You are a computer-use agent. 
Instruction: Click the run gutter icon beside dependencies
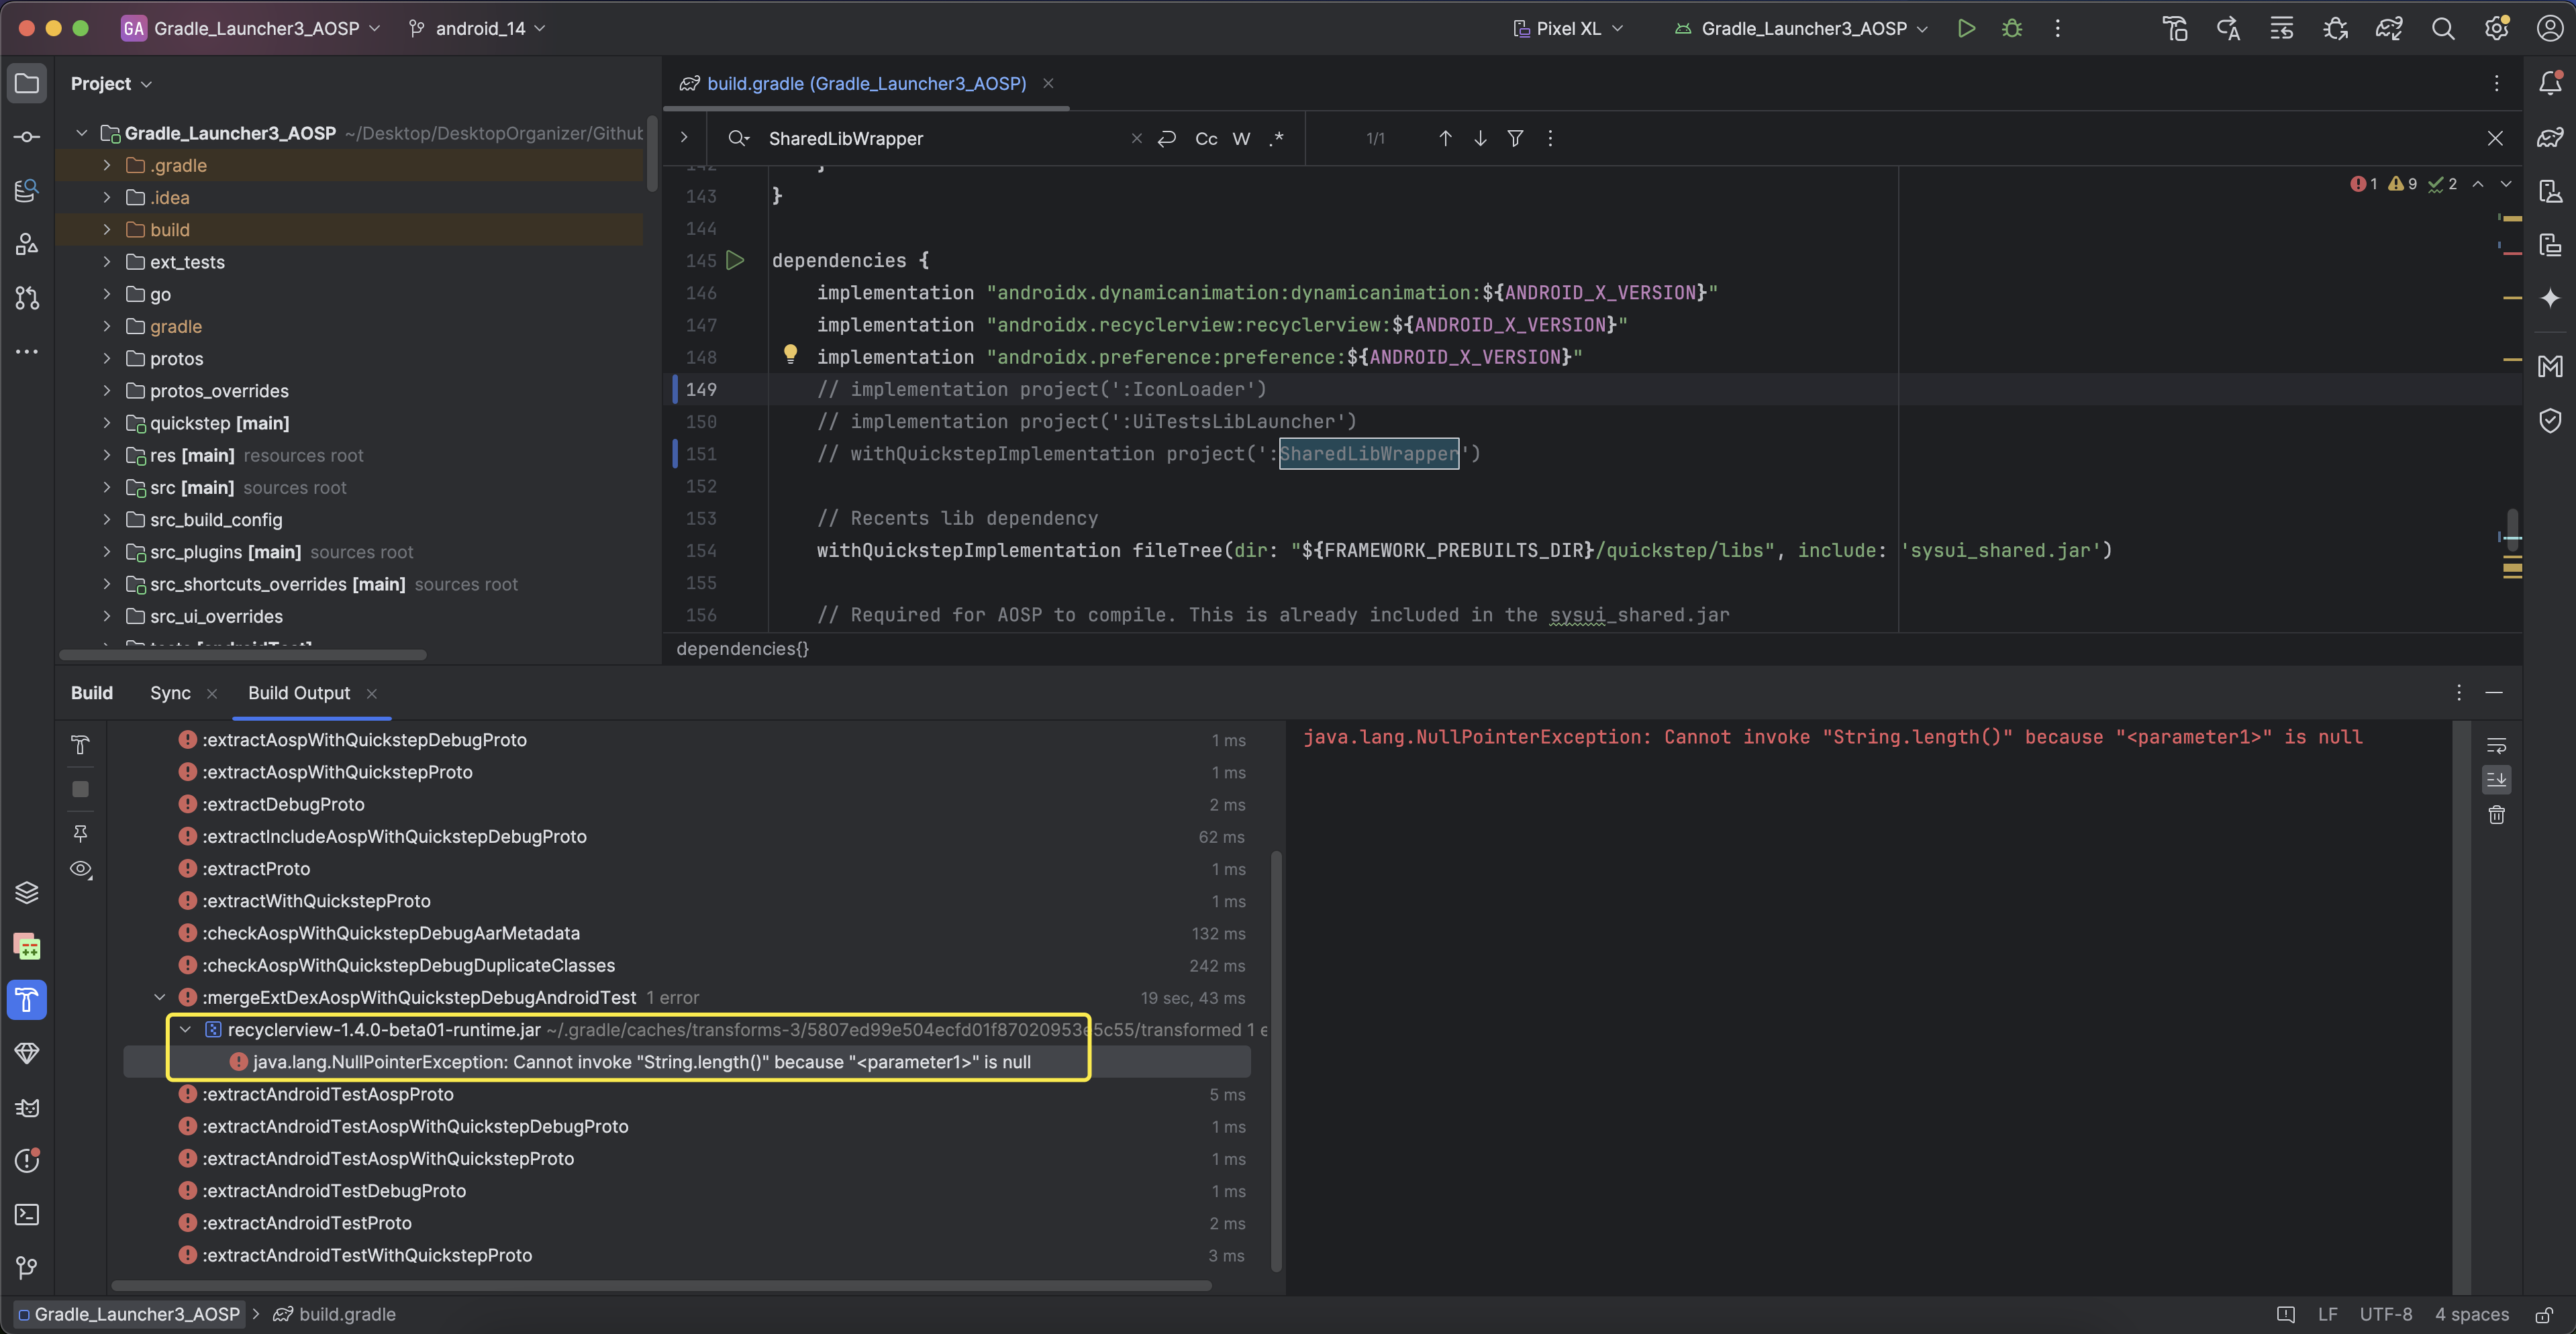[x=735, y=260]
